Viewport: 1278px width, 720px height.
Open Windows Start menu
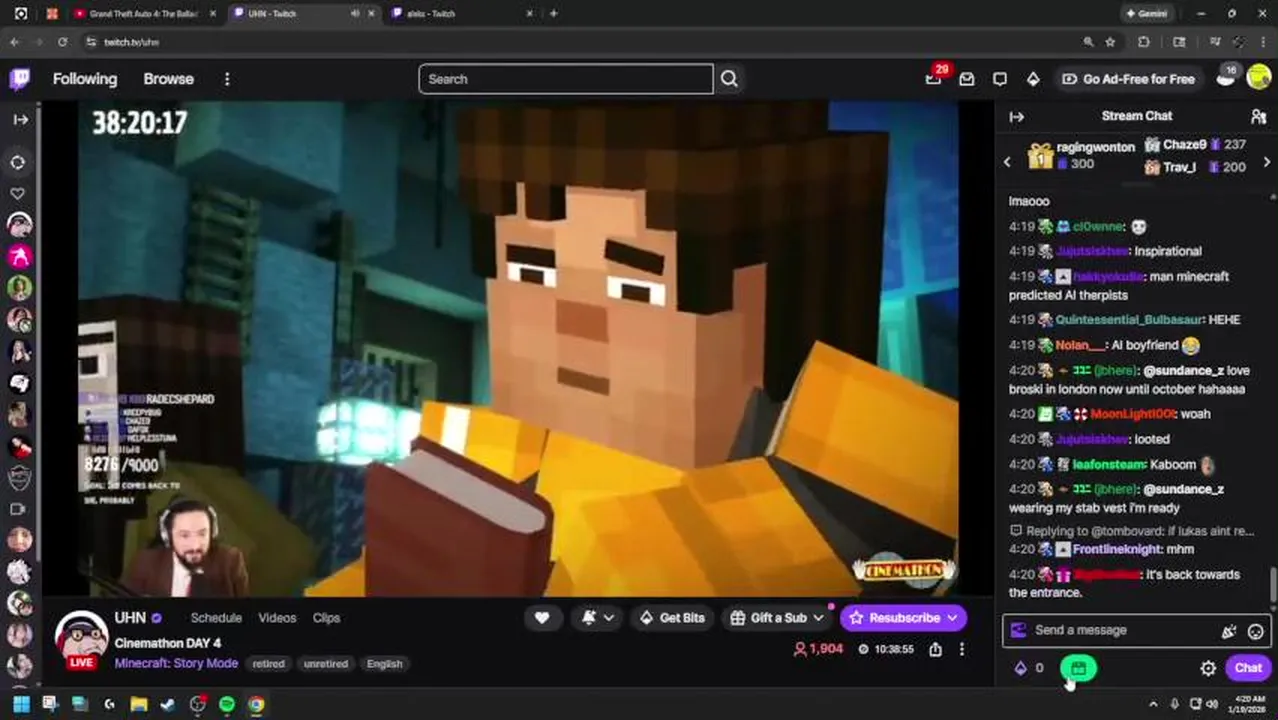tap(20, 704)
